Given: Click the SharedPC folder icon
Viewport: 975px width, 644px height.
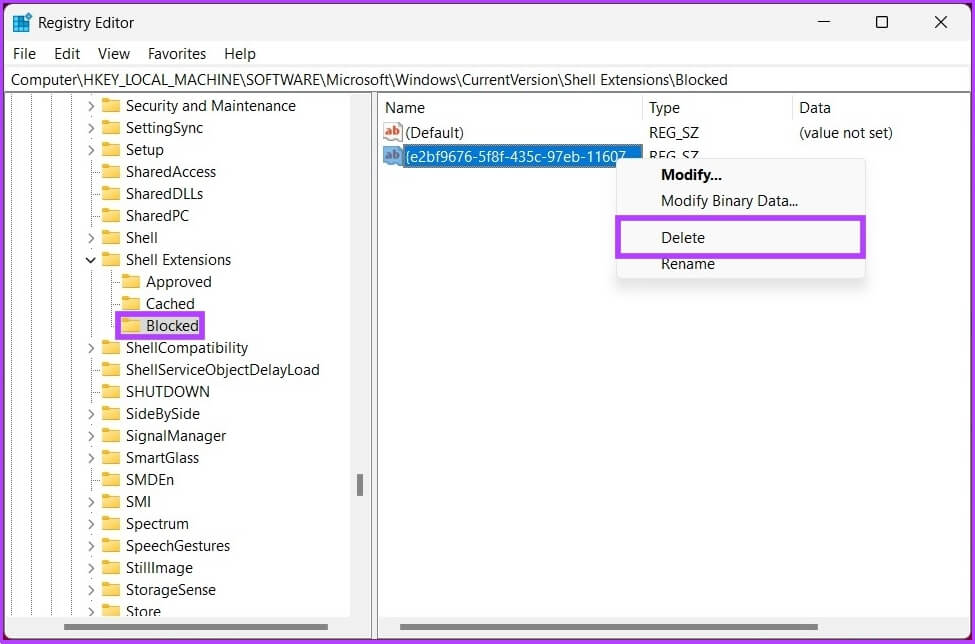Looking at the screenshot, I should (x=111, y=216).
